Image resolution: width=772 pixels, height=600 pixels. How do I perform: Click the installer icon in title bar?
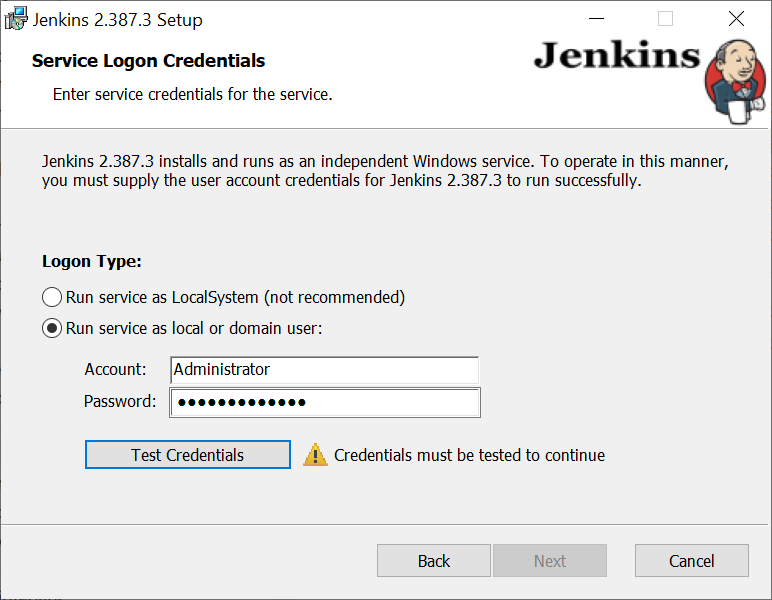pos(16,18)
